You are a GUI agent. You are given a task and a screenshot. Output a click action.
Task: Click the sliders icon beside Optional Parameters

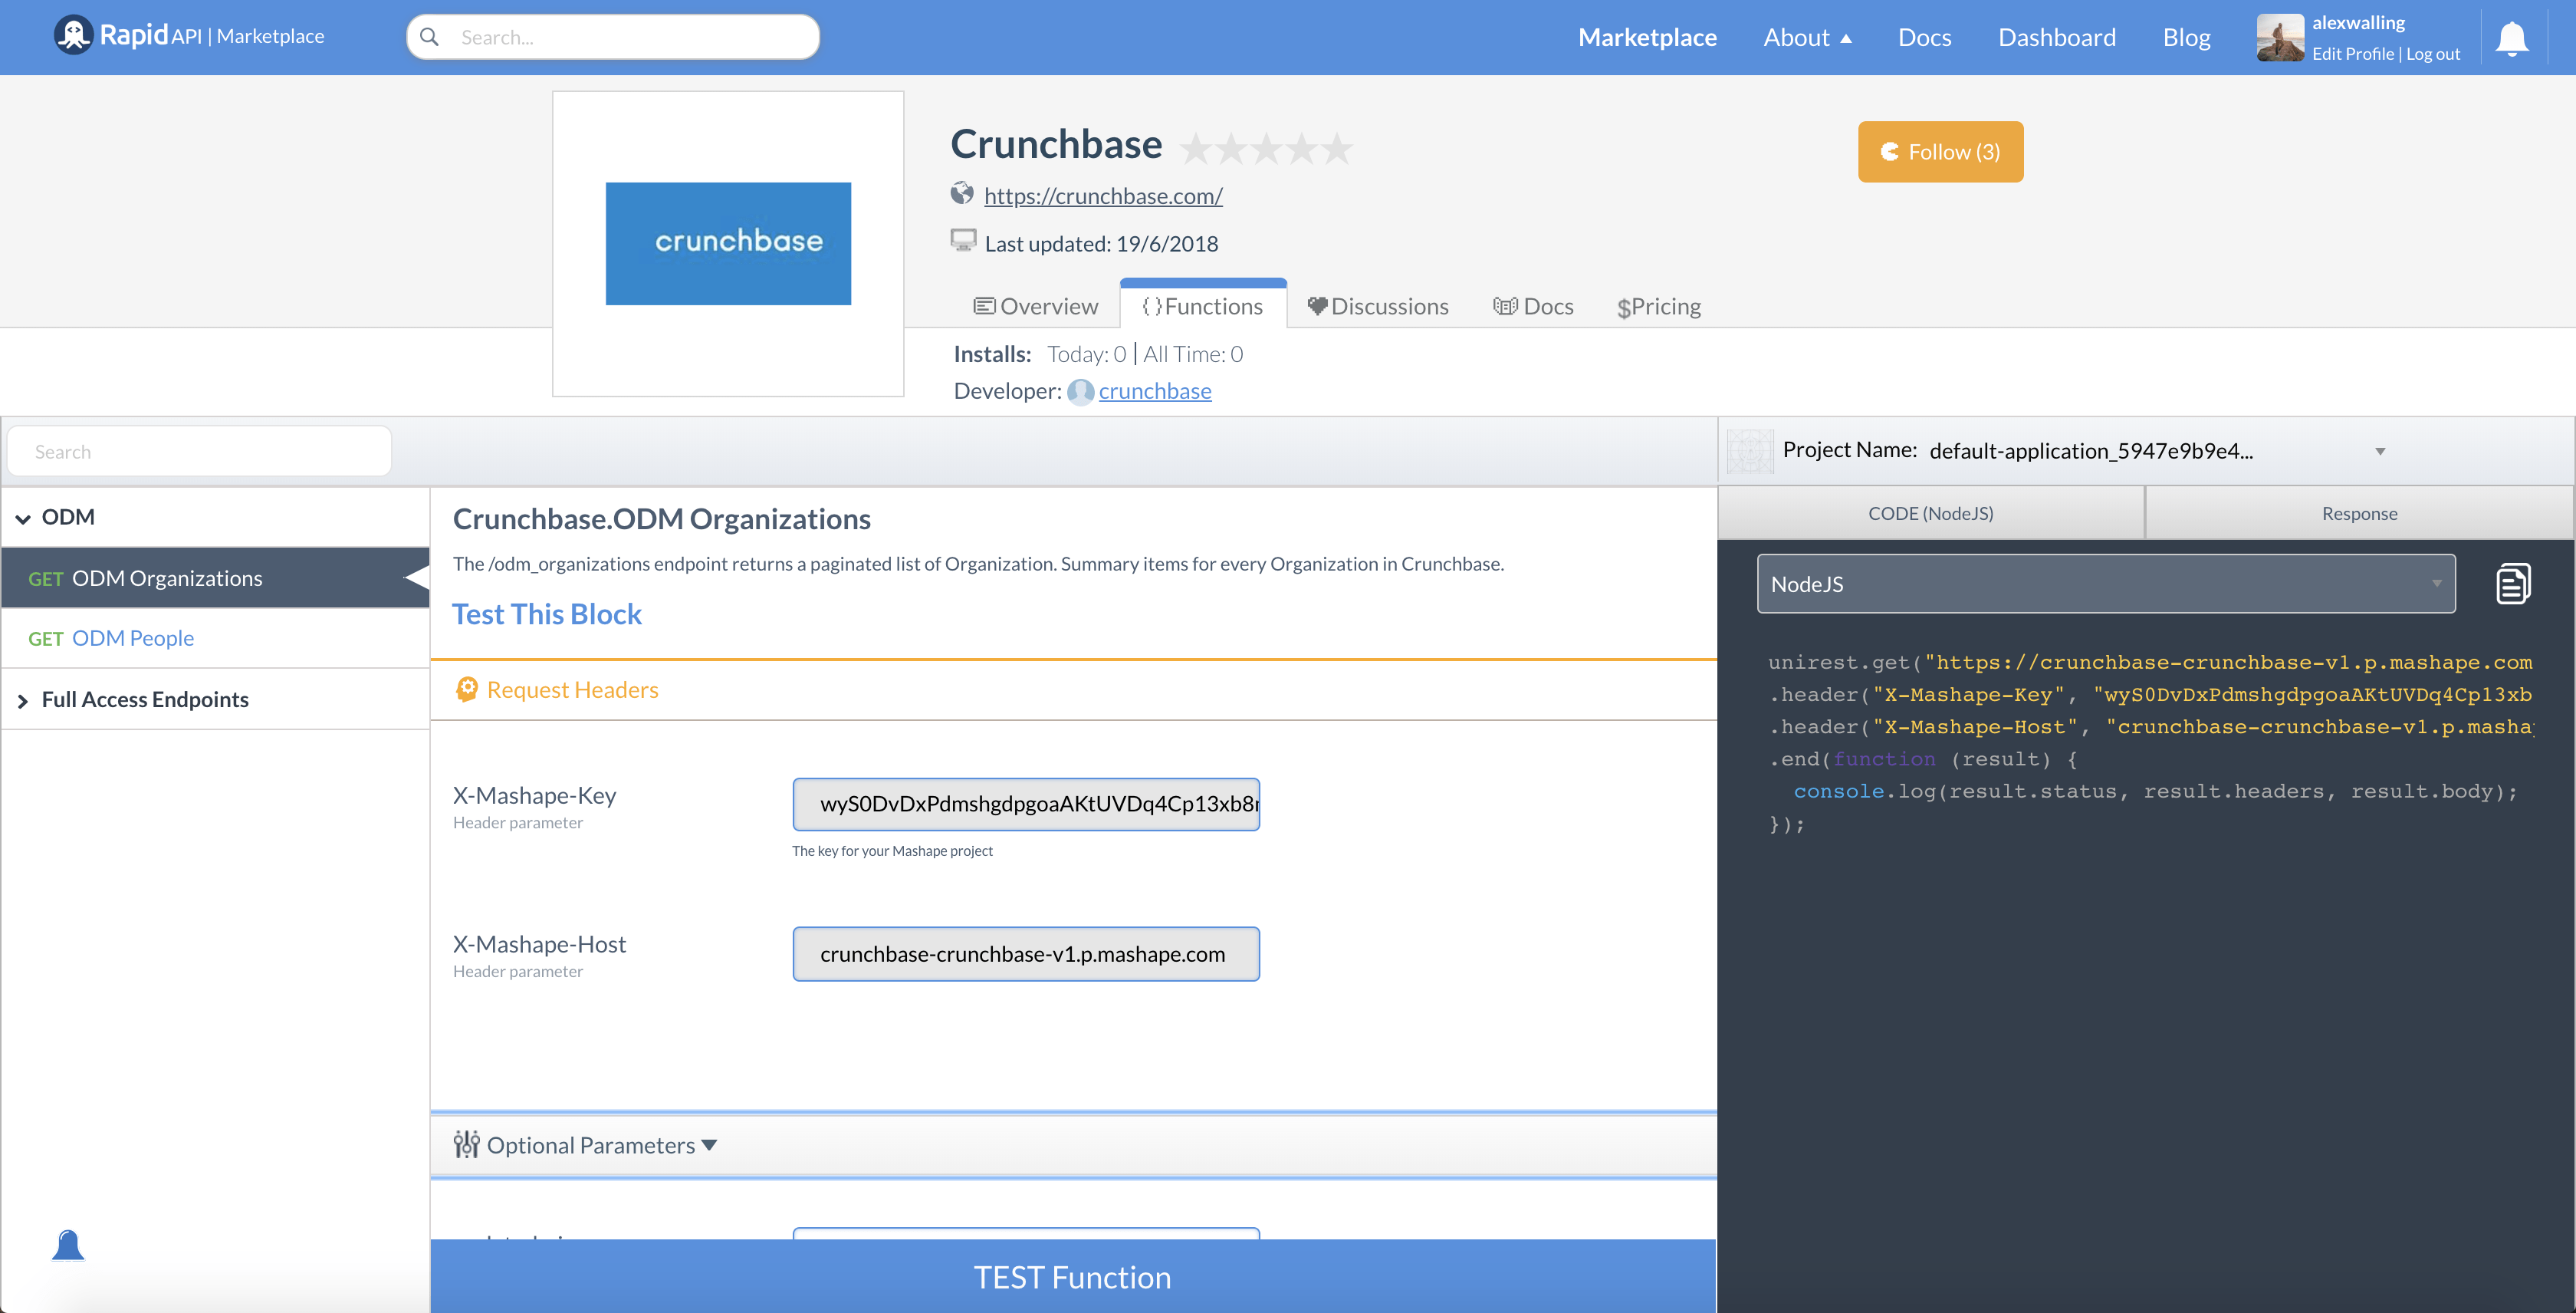(x=466, y=1144)
